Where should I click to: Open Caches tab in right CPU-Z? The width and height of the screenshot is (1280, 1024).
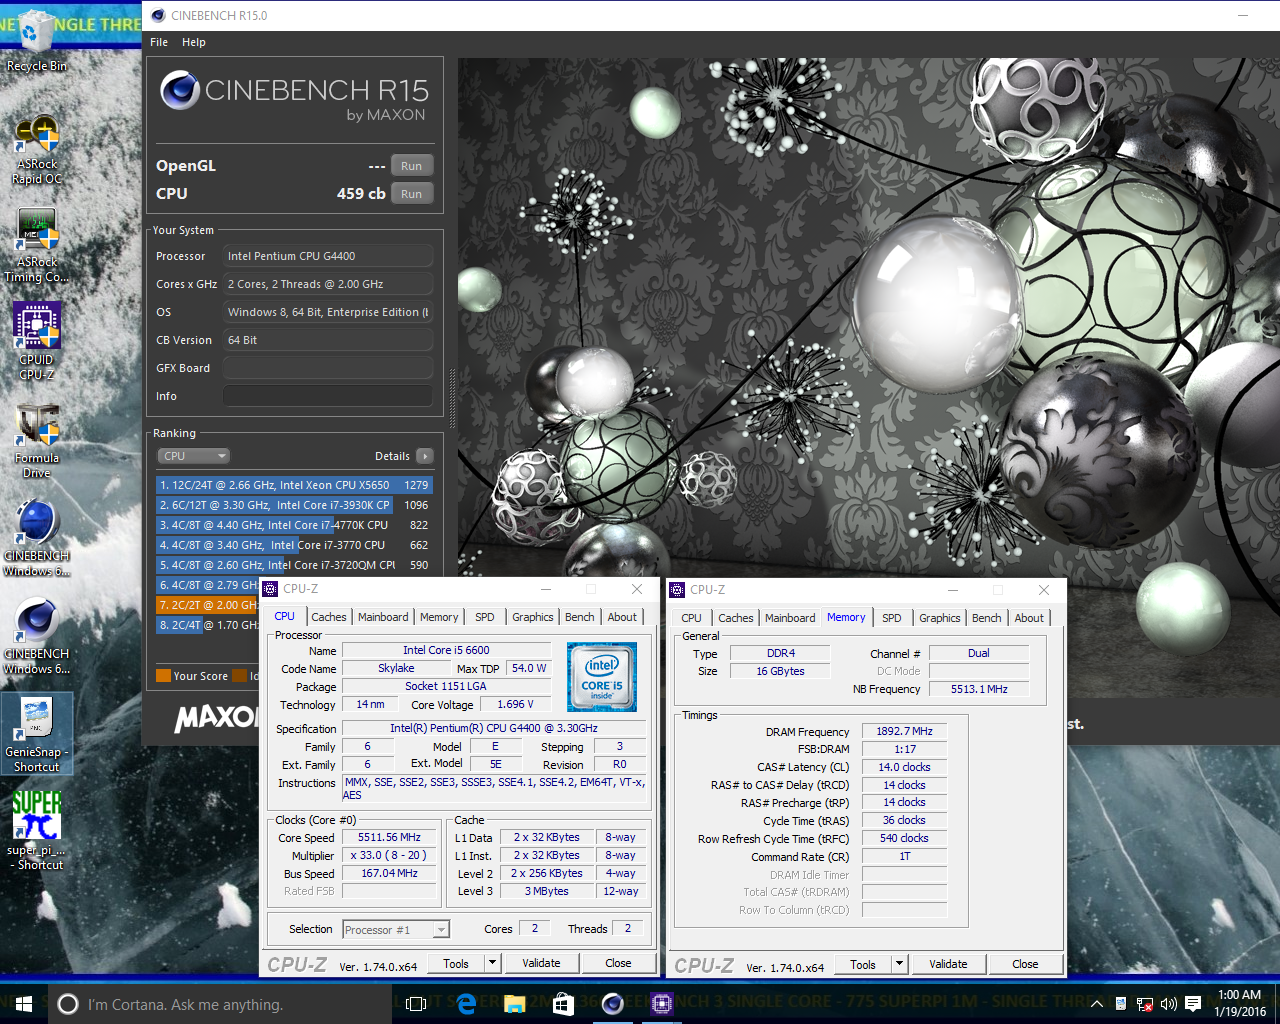[x=736, y=618]
